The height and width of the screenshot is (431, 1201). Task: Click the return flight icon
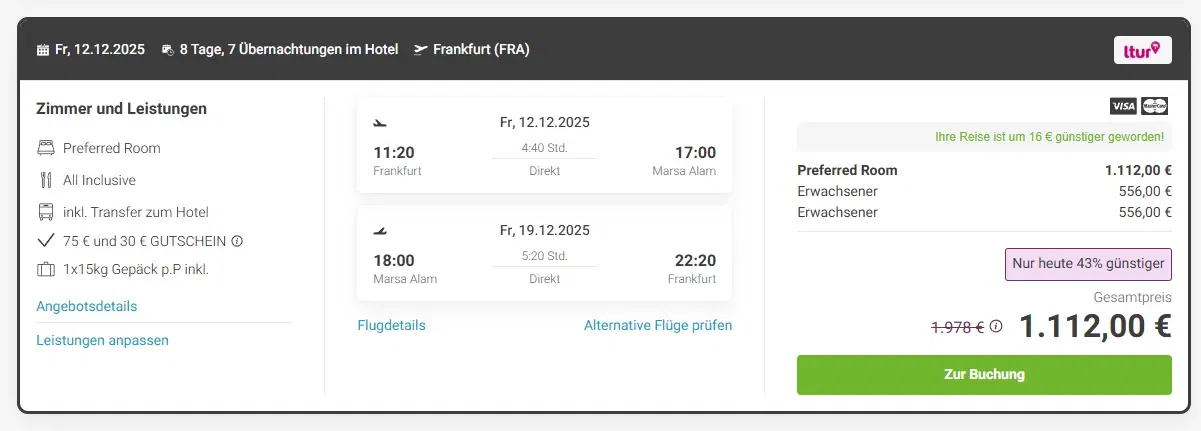click(380, 231)
